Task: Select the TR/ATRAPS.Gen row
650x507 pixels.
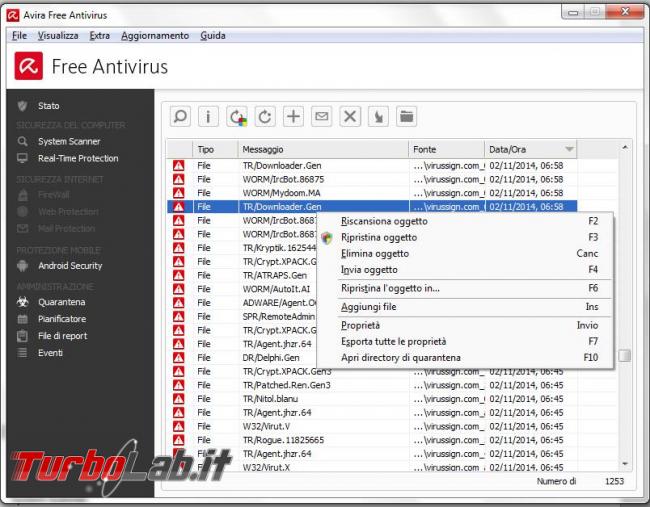Action: pyautogui.click(x=242, y=275)
